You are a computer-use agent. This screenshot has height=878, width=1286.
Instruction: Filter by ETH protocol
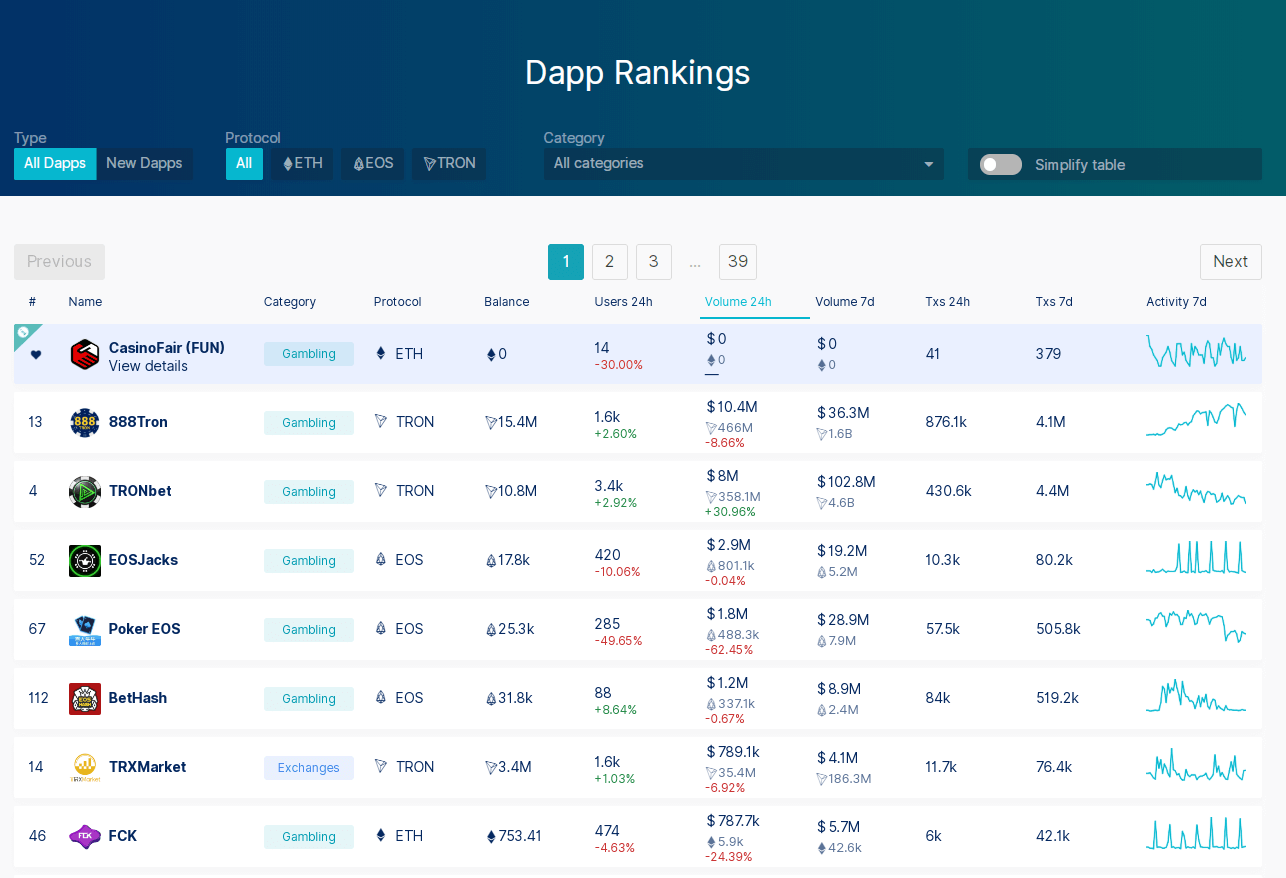click(x=303, y=164)
